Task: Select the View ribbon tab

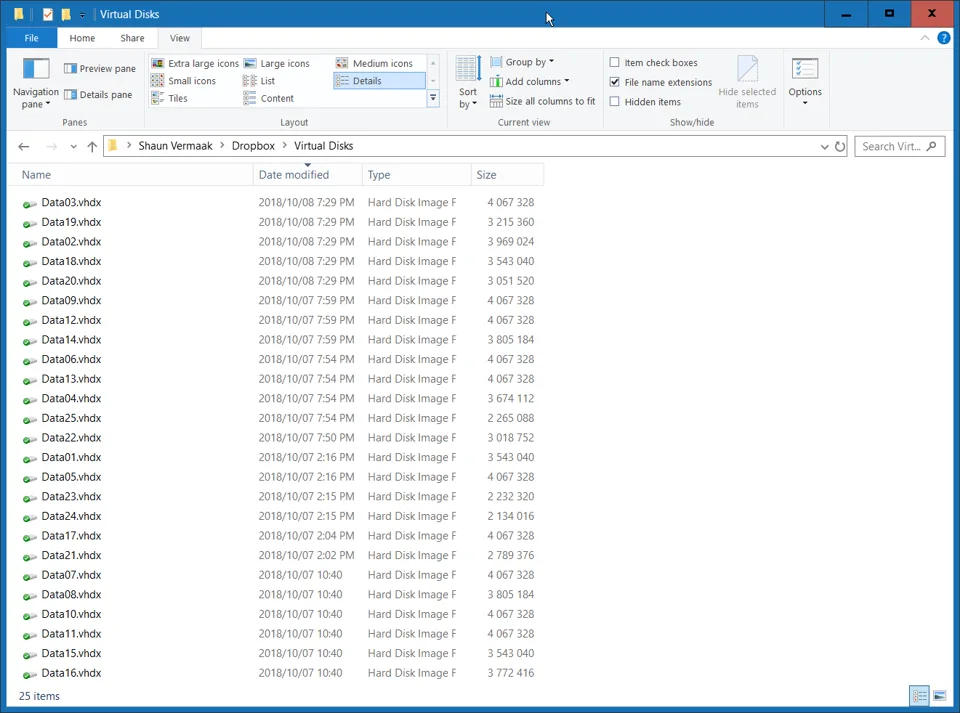Action: point(179,38)
